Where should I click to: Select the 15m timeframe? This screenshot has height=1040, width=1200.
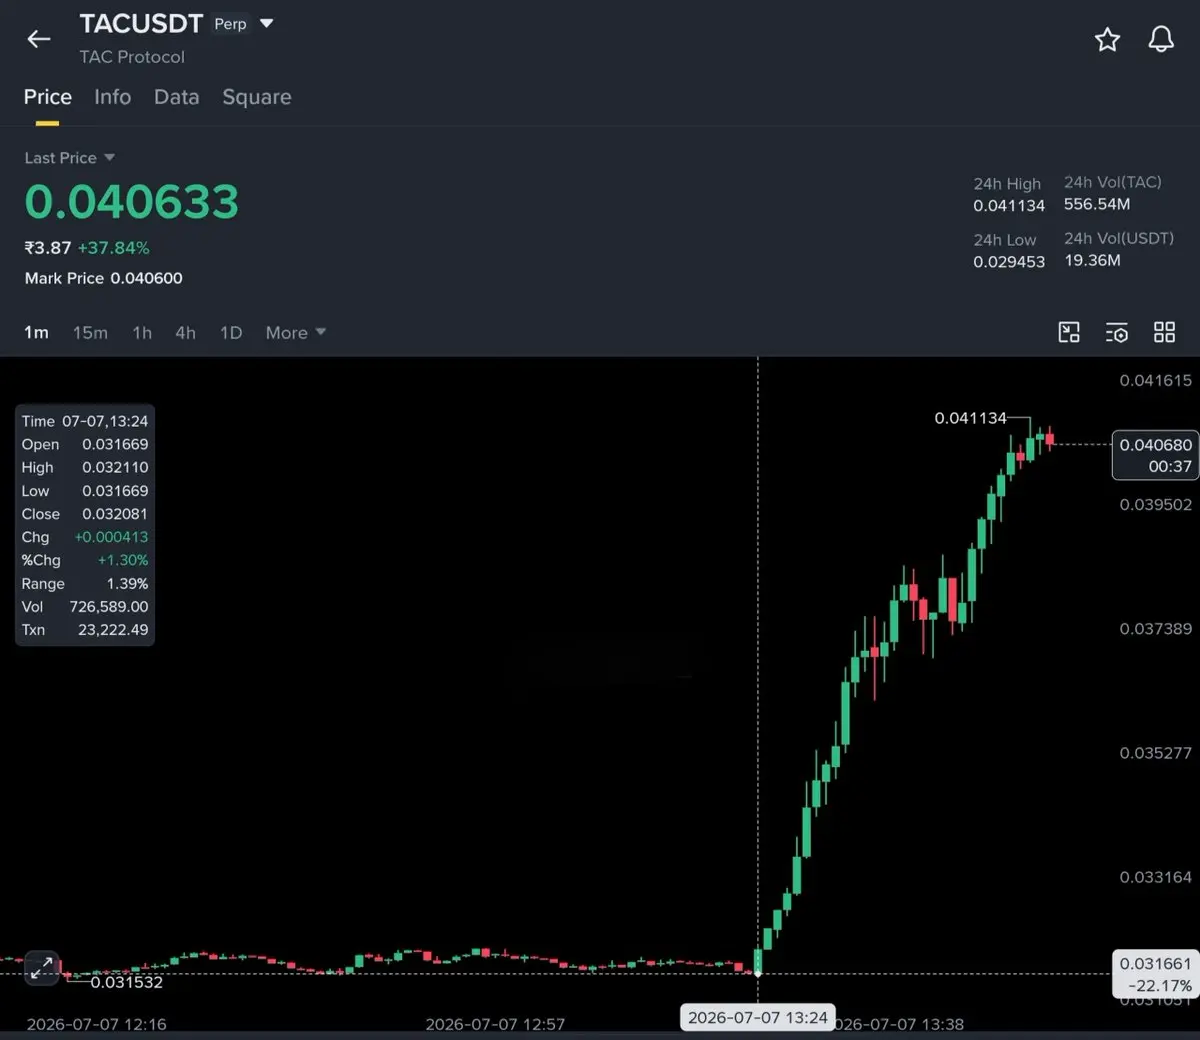[x=90, y=333]
